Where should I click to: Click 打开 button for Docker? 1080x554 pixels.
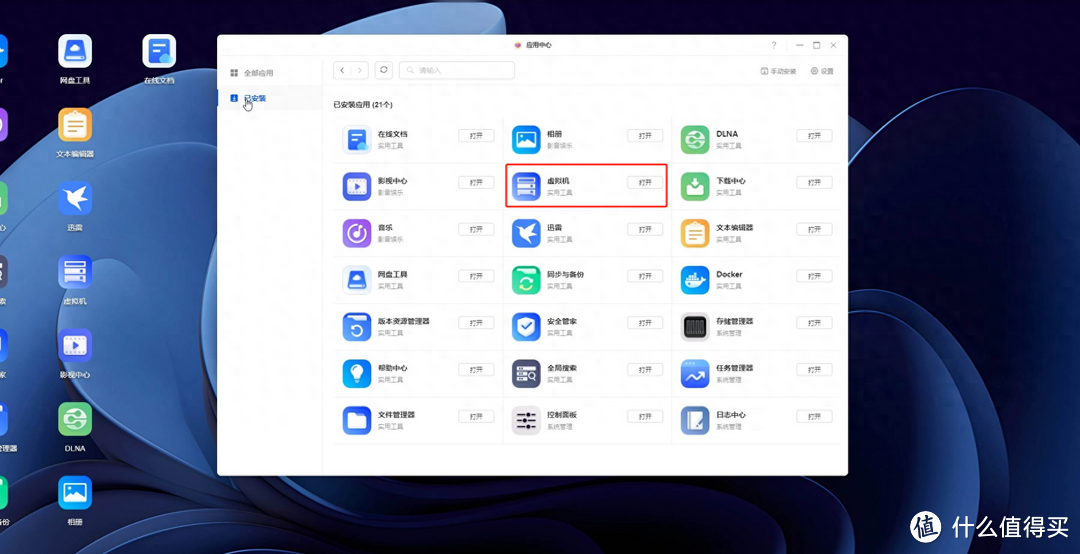pyautogui.click(x=814, y=276)
